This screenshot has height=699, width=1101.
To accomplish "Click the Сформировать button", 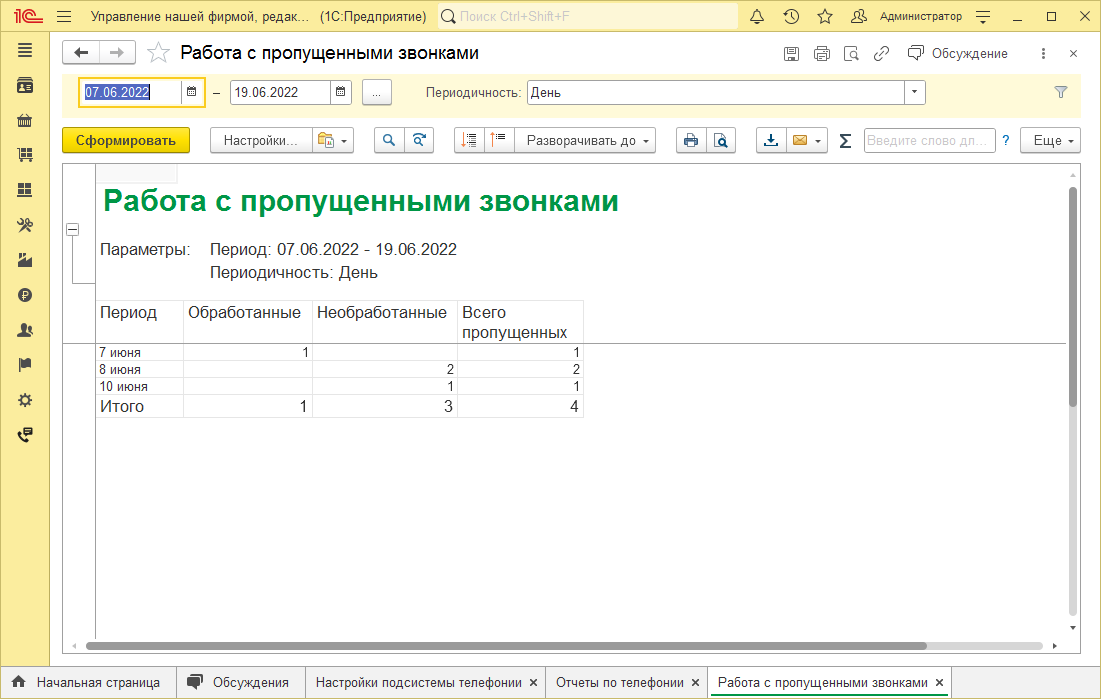I will point(126,141).
